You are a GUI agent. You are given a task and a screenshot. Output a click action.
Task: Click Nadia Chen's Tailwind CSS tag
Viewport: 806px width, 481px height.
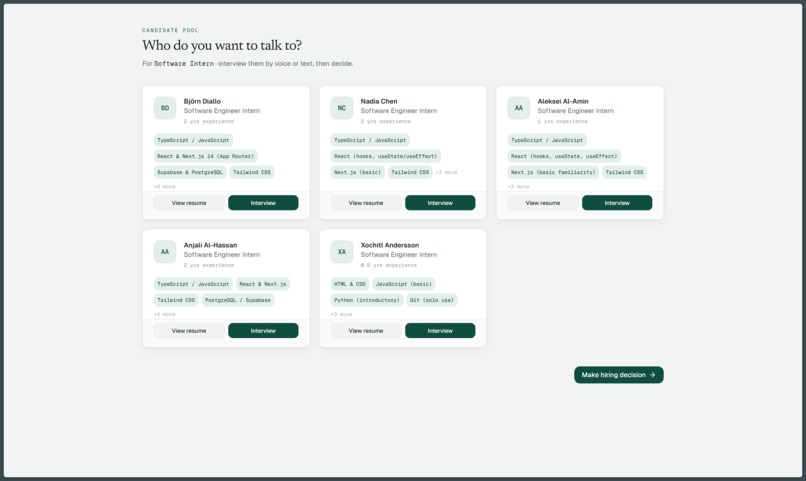[410, 172]
